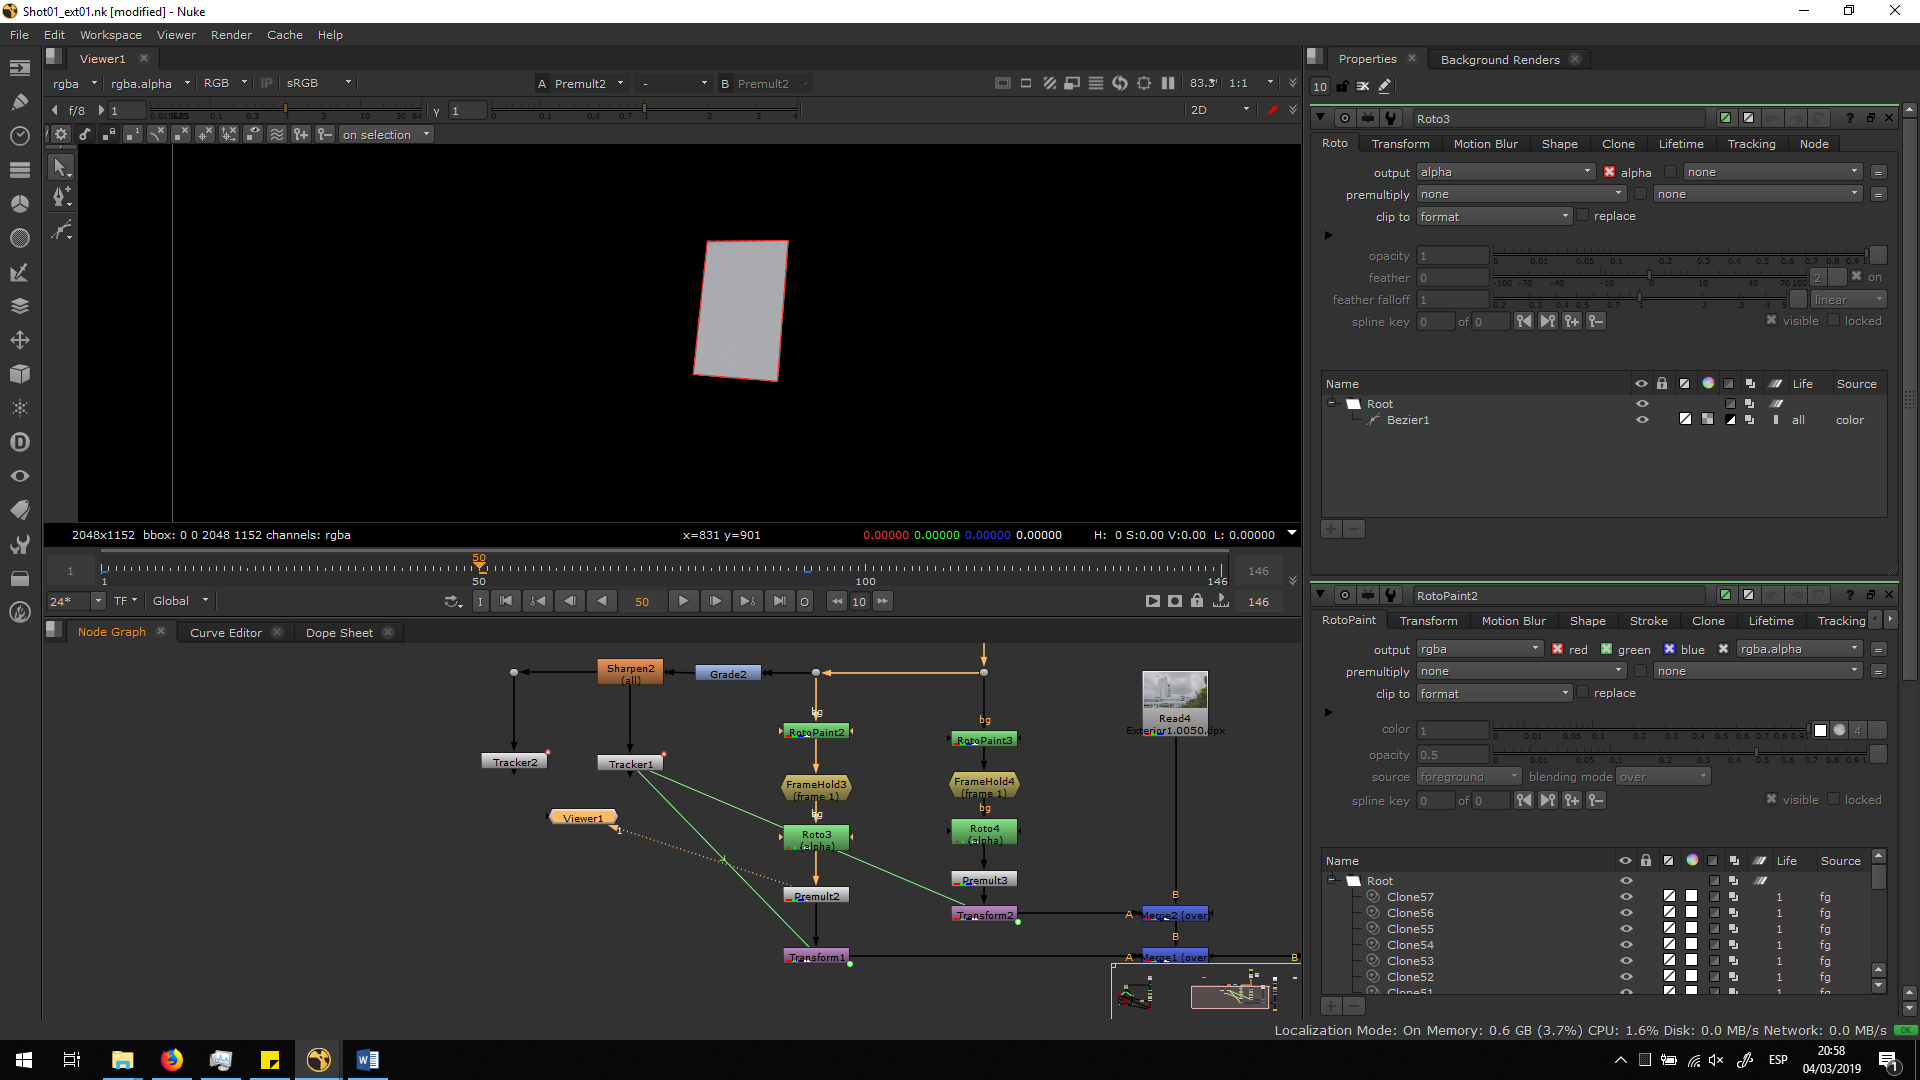Open the 3D cube nodes toolbar icon

point(20,374)
